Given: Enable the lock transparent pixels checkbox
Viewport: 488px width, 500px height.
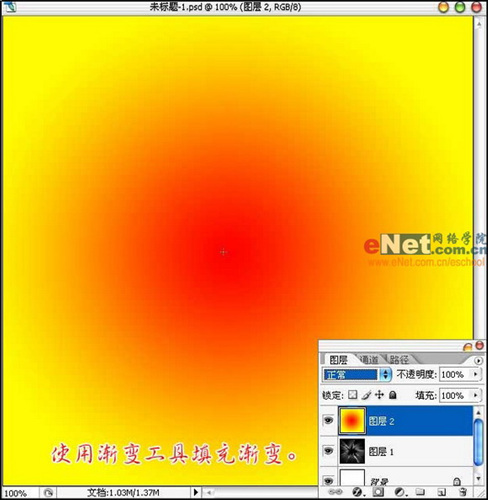Looking at the screenshot, I should pos(353,395).
